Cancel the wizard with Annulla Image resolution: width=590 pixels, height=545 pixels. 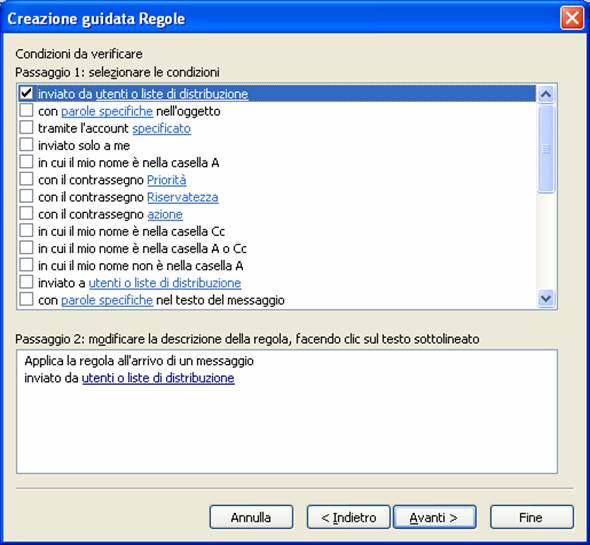click(x=251, y=517)
